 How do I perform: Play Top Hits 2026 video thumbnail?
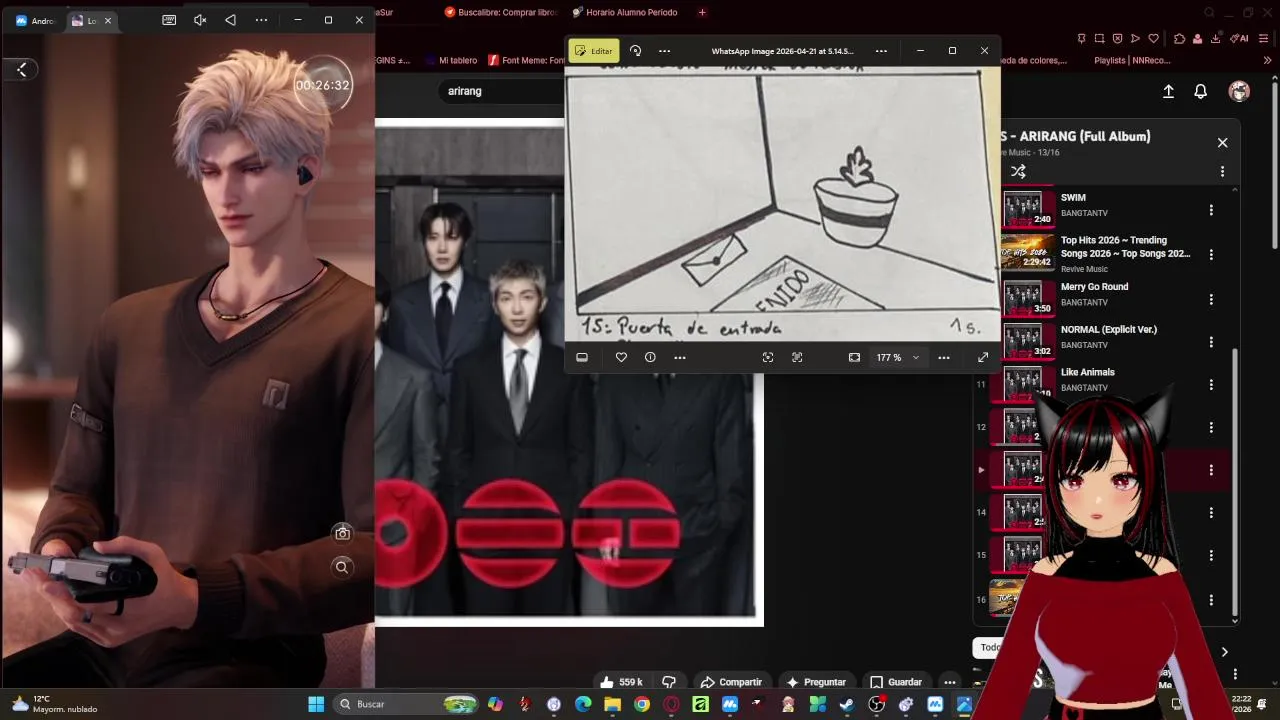(x=1027, y=253)
